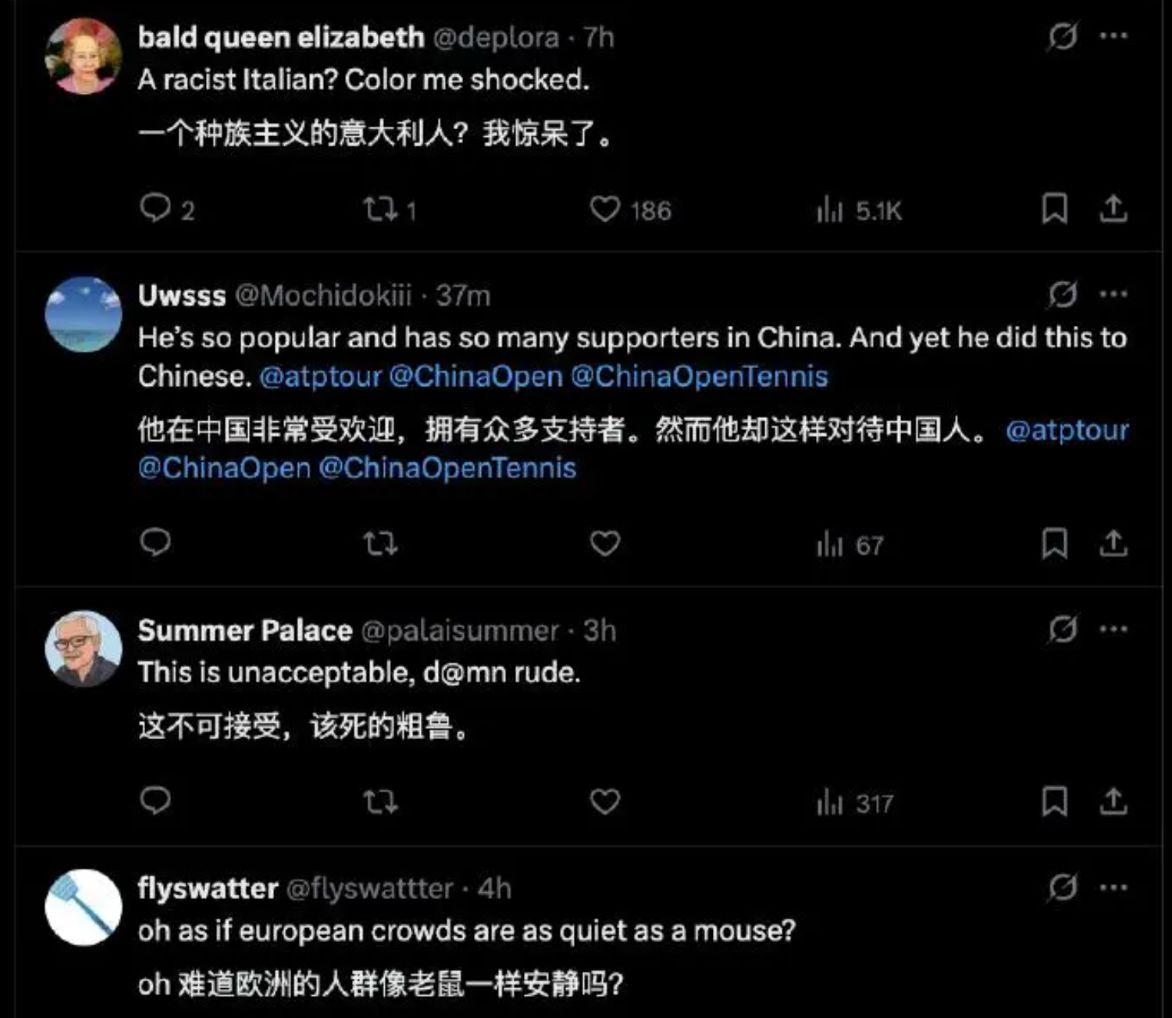Like bald queen elizabeth's tweet
The width and height of the screenshot is (1172, 1018).
pos(605,210)
